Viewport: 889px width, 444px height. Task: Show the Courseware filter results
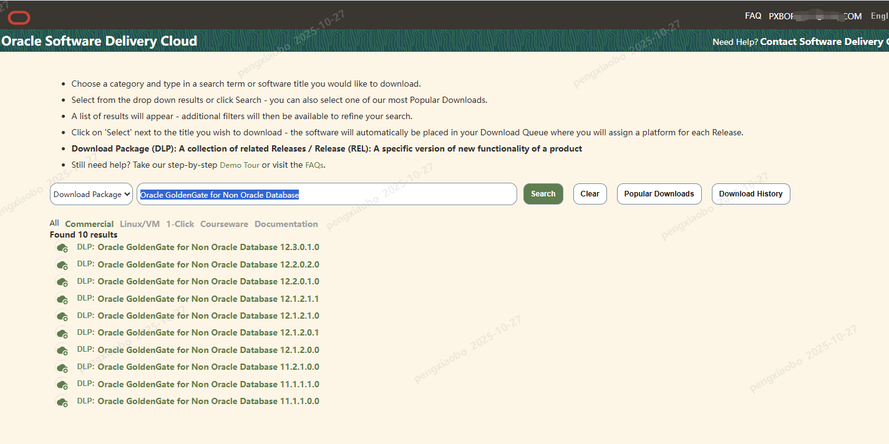point(224,224)
